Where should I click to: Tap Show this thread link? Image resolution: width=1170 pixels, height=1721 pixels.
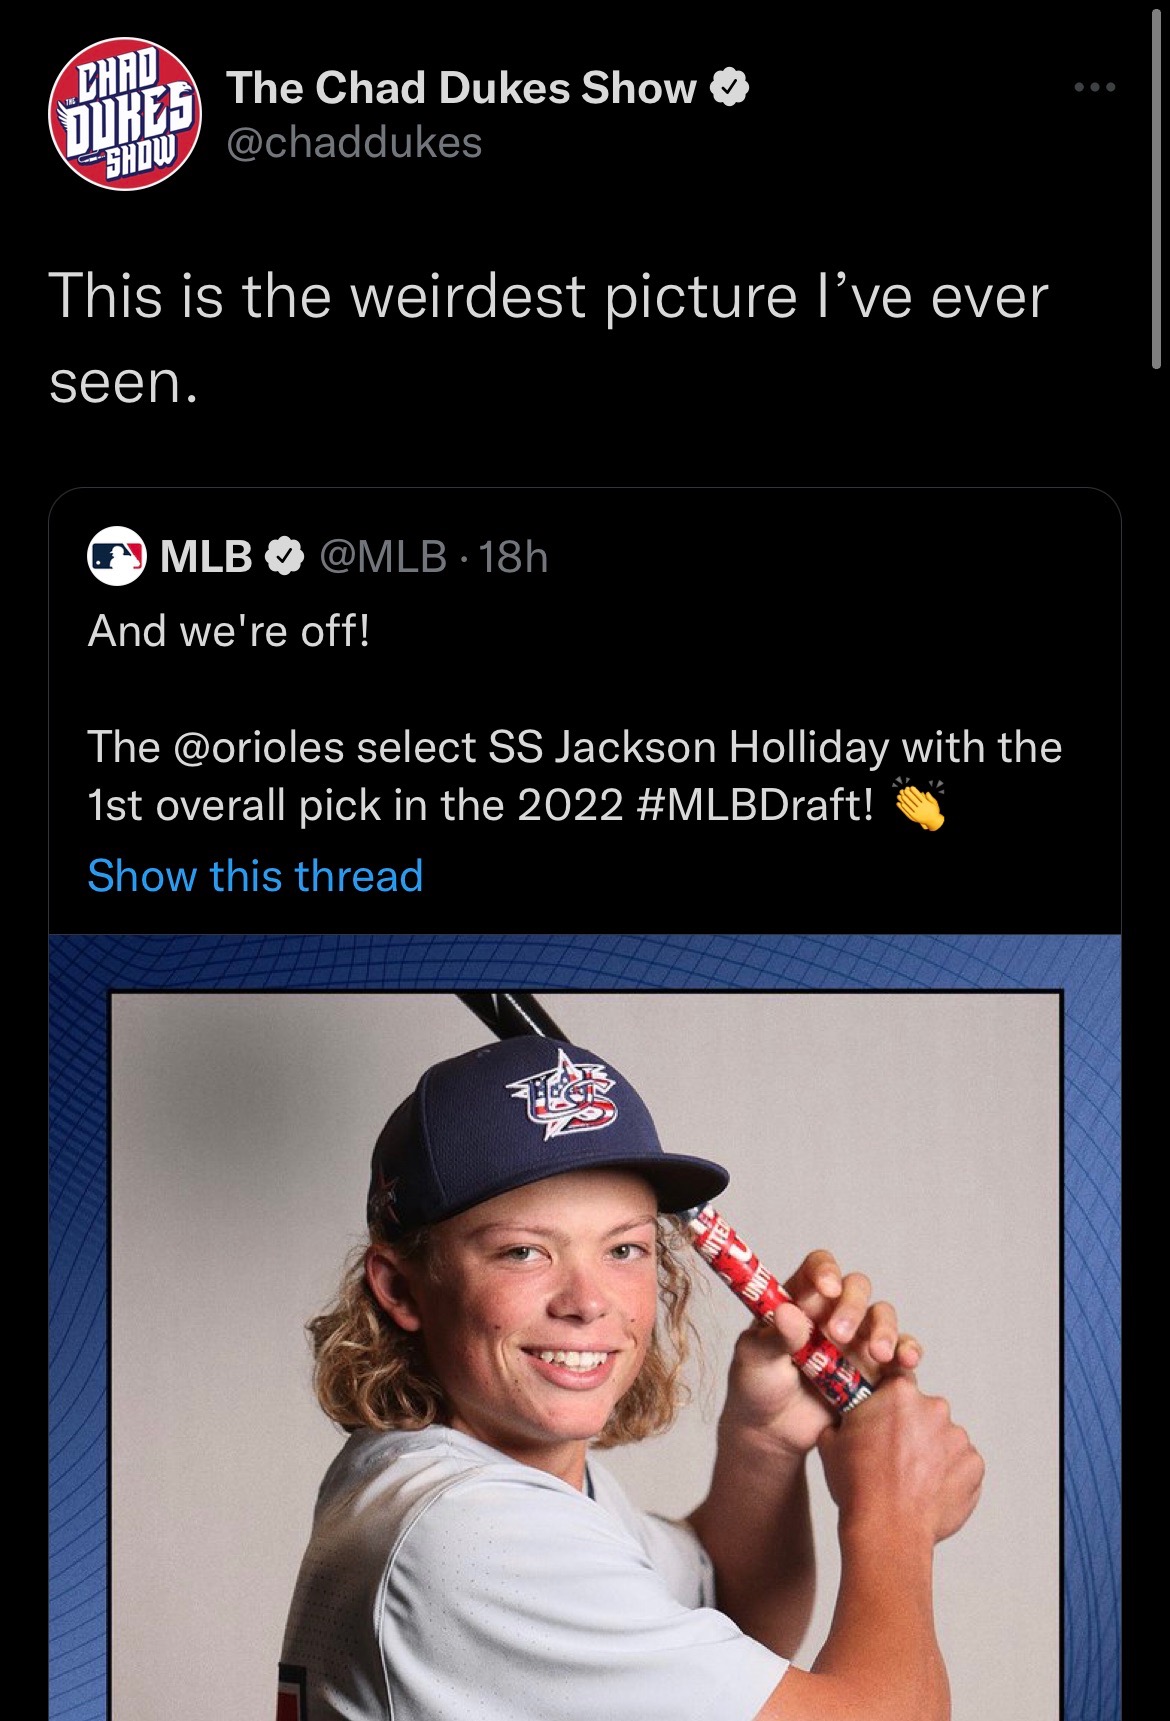point(255,876)
